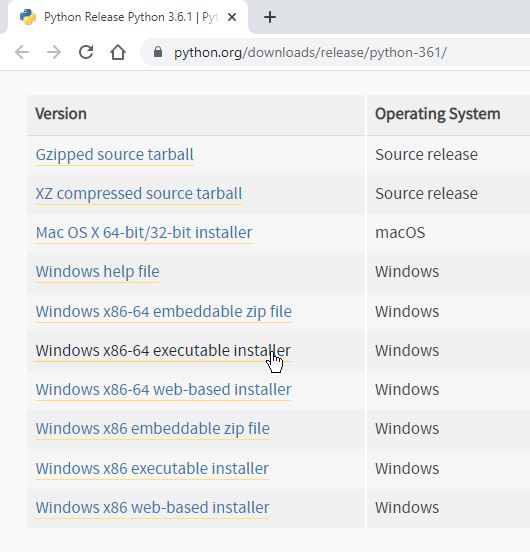
Task: Go to the home page icon
Action: tap(118, 52)
